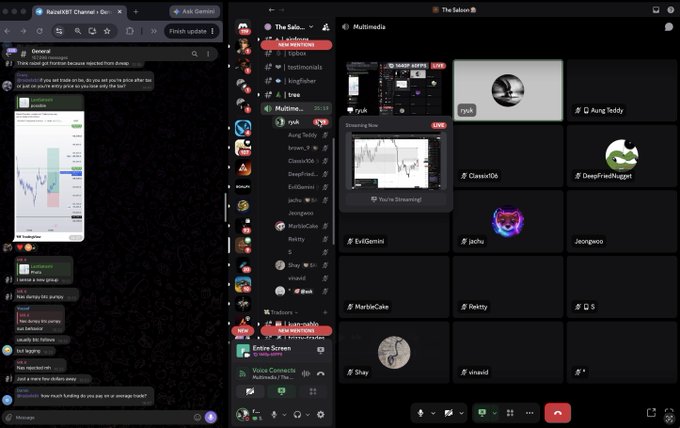This screenshot has height=428, width=680.
Task: Go back in the browser
Action: 7,31
